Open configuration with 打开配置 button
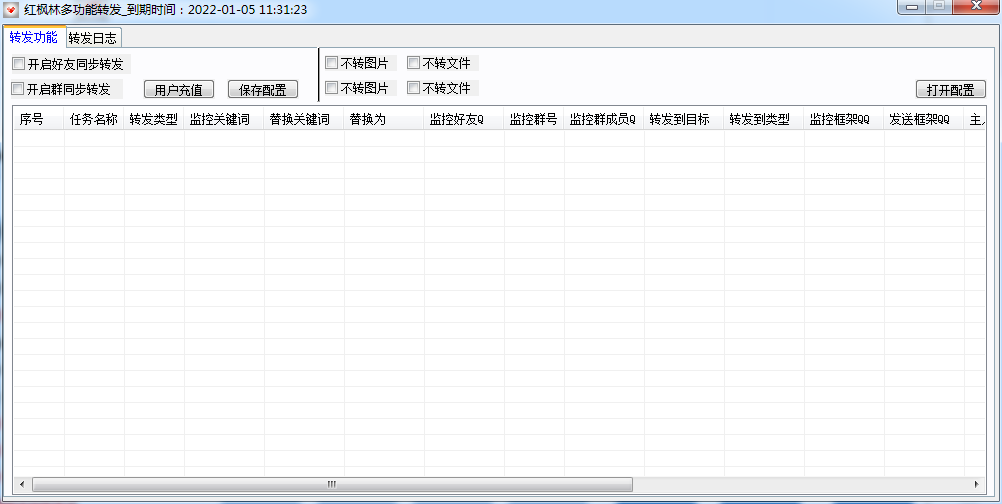This screenshot has width=1002, height=504. tap(950, 90)
